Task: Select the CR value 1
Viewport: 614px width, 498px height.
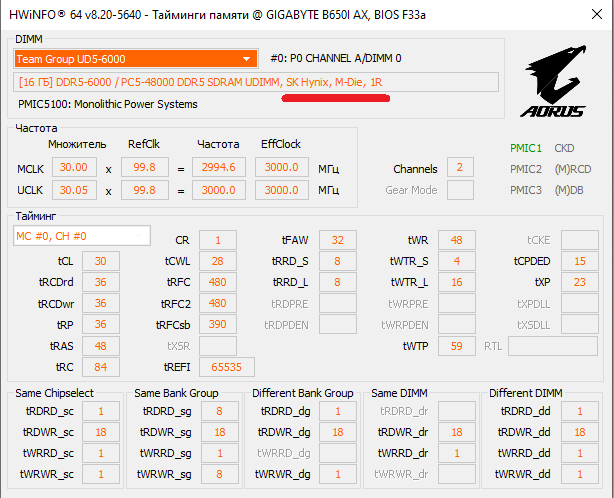Action: coord(218,240)
